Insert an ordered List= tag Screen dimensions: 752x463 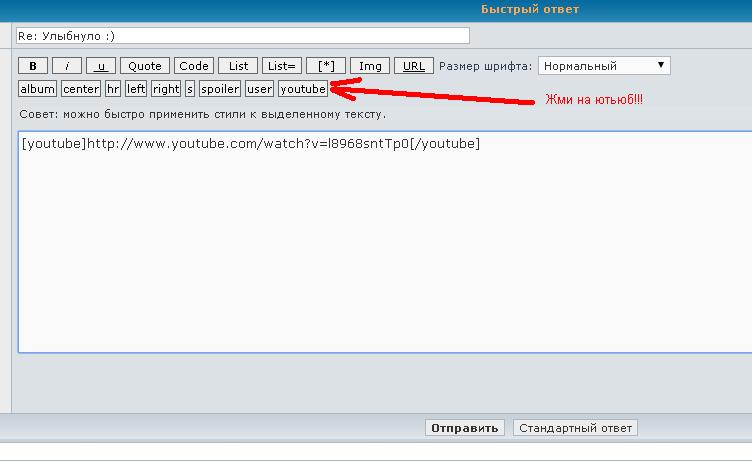[x=282, y=66]
